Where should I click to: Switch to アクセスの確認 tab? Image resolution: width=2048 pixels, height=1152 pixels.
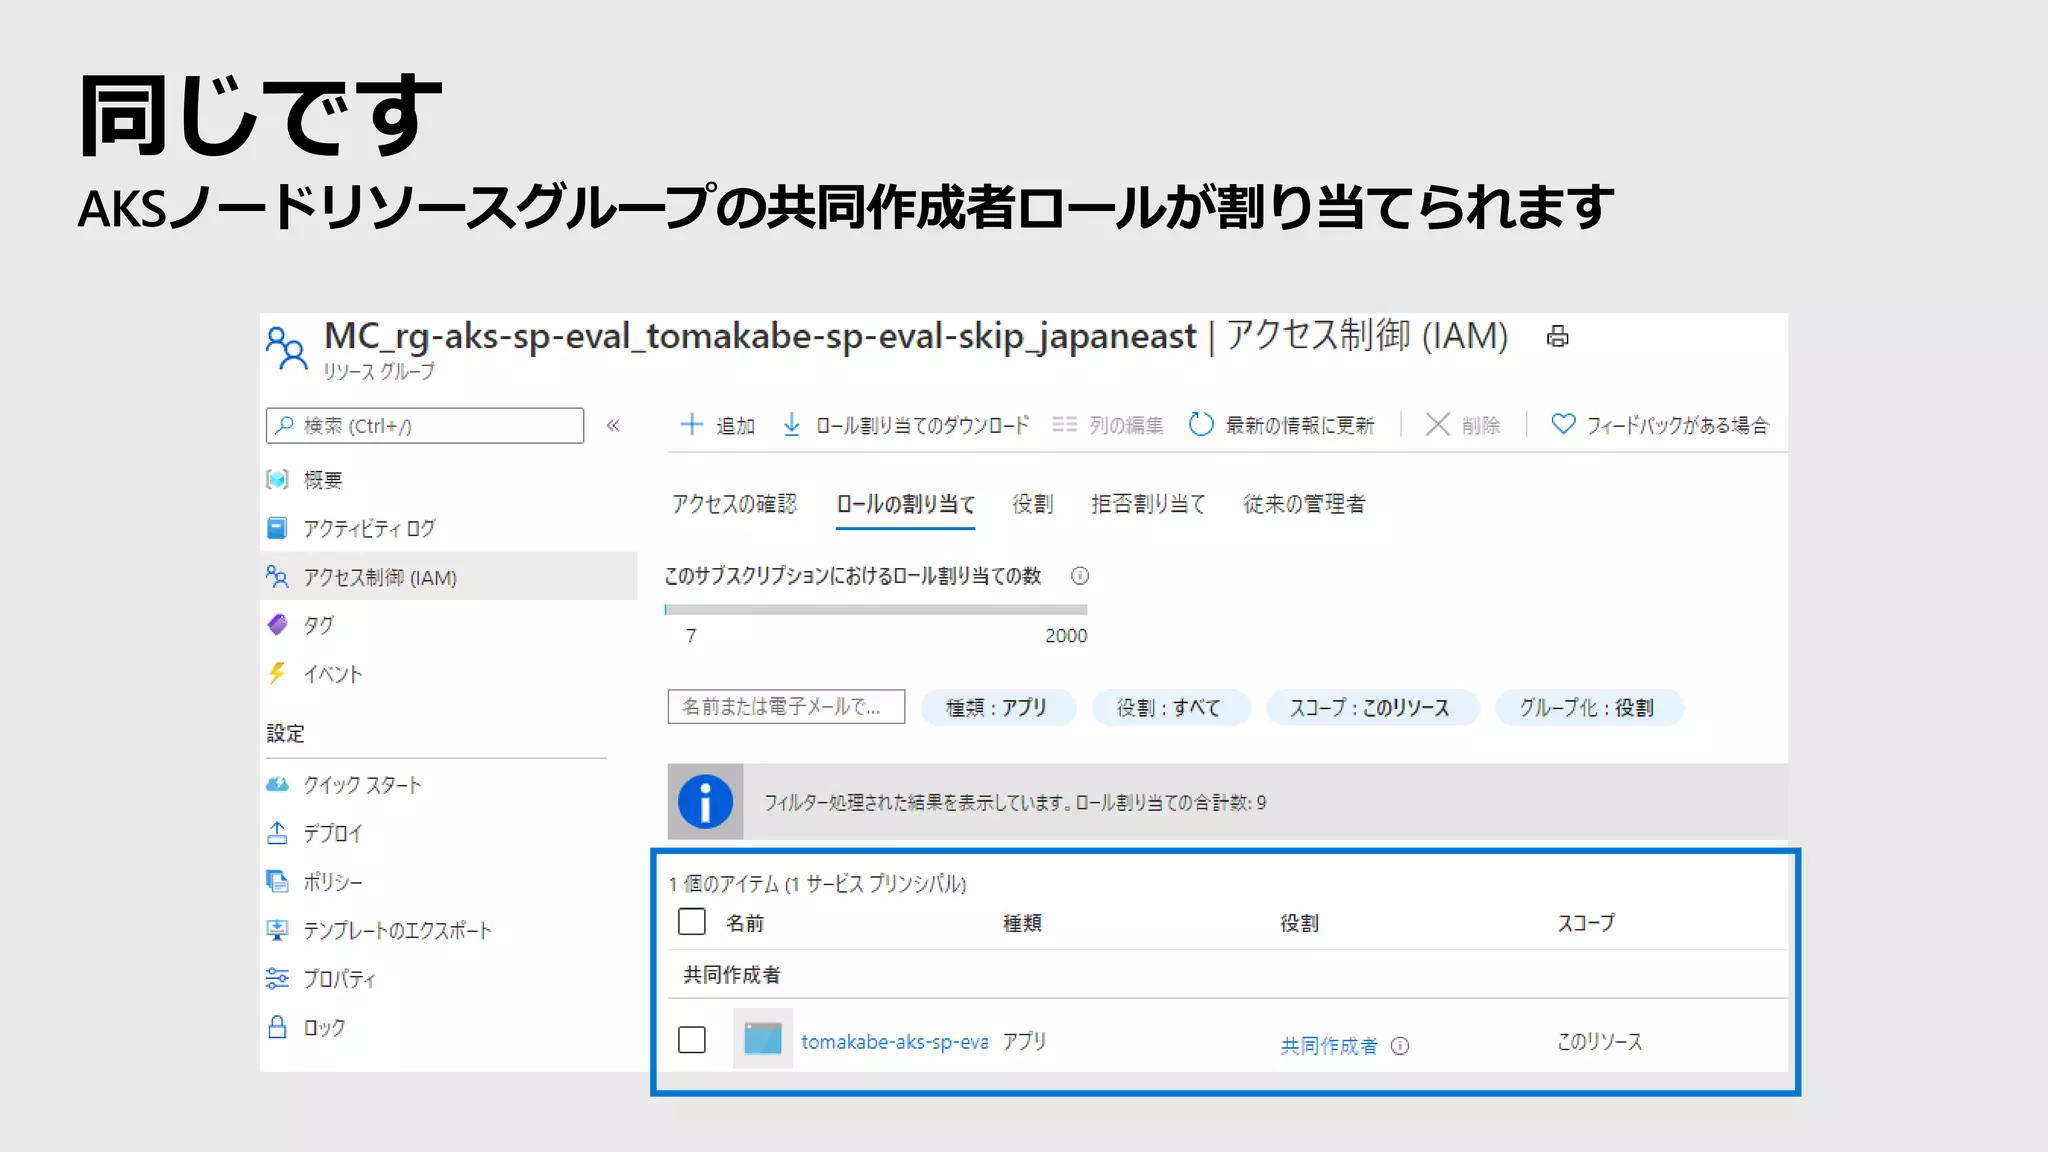[734, 504]
